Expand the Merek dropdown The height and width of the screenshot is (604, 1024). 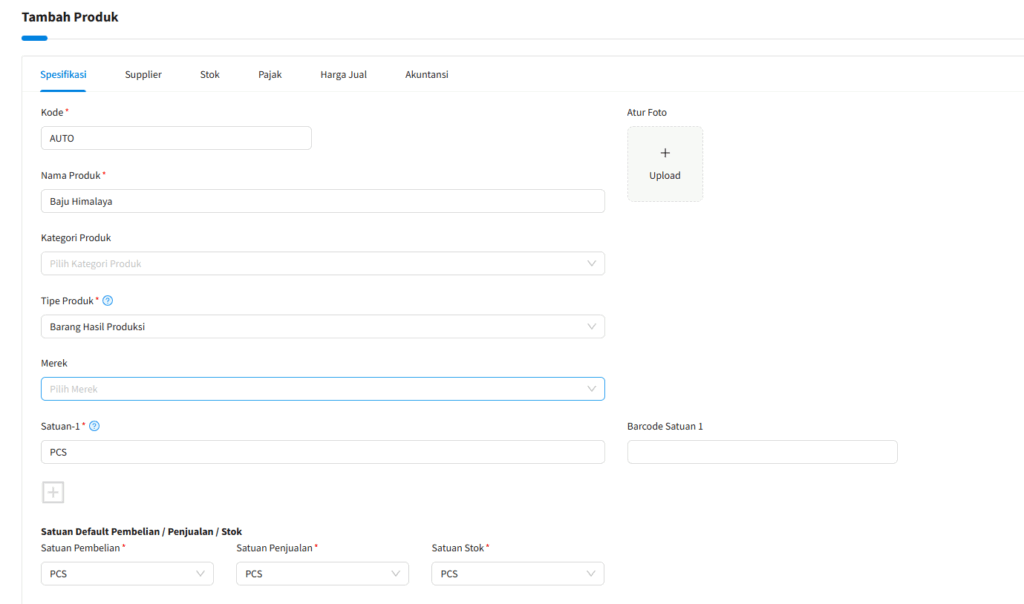322,389
